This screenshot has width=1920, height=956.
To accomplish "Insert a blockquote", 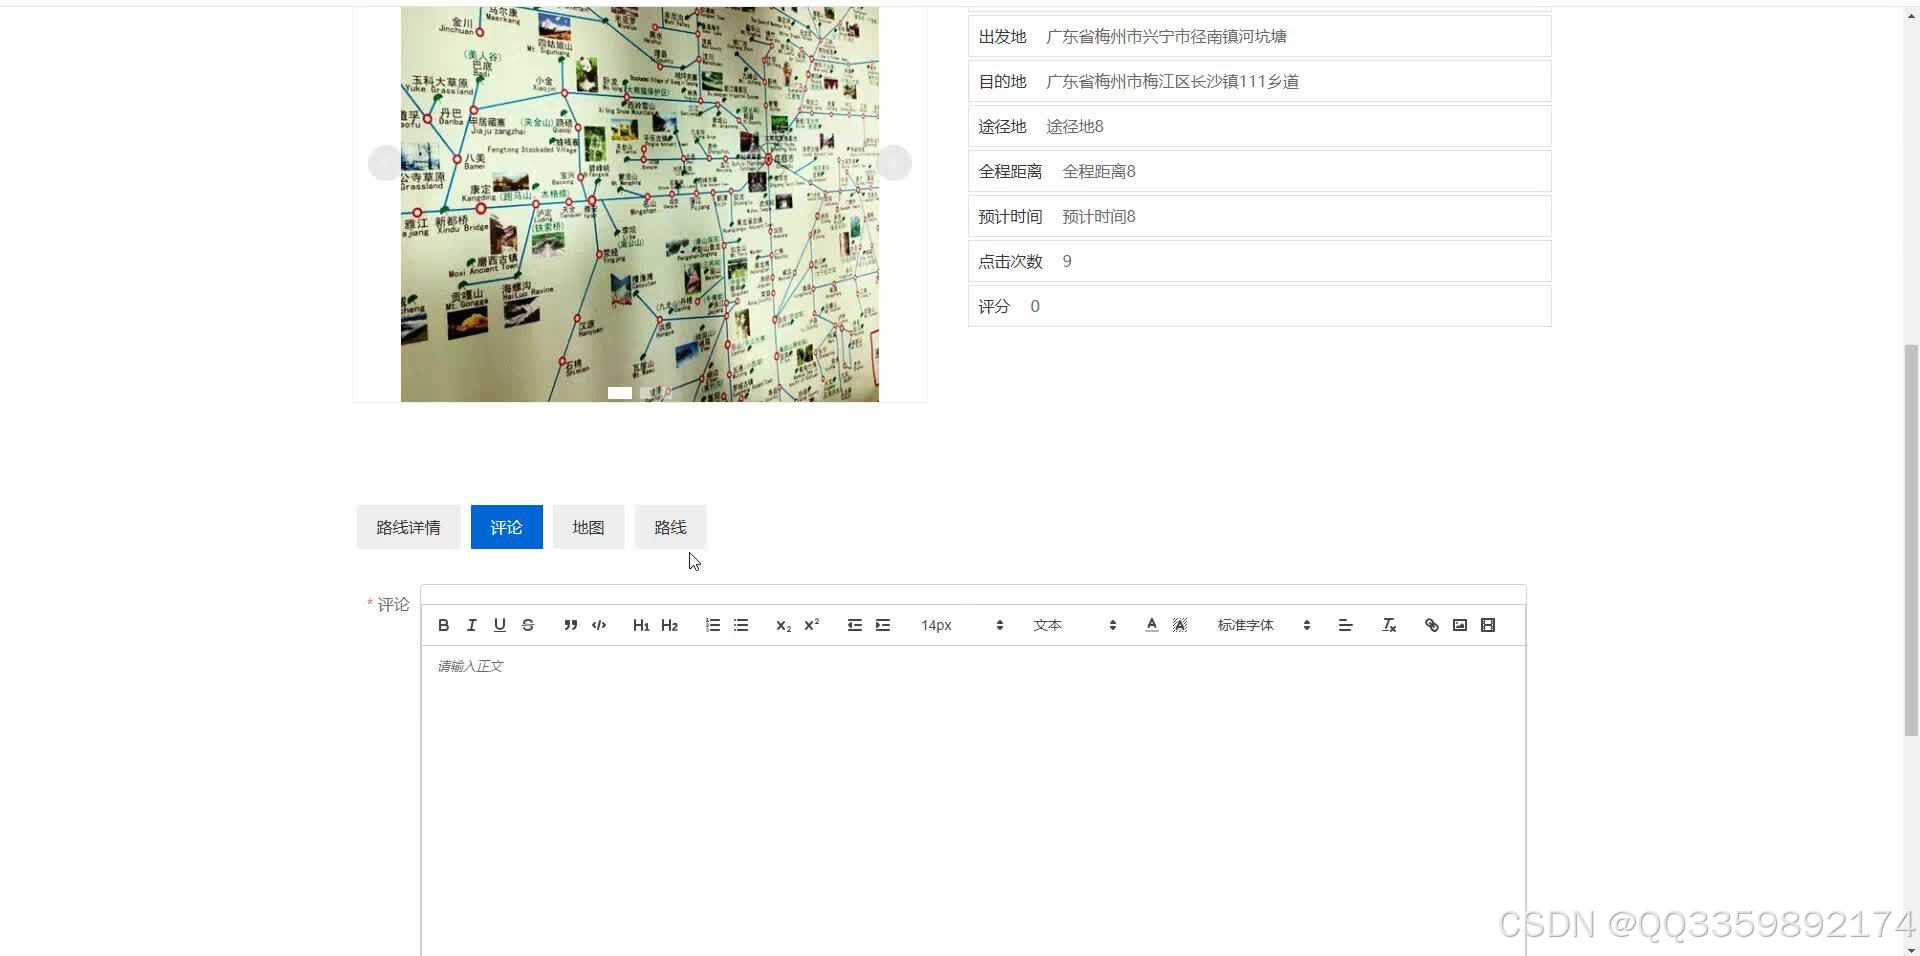I will click(570, 625).
